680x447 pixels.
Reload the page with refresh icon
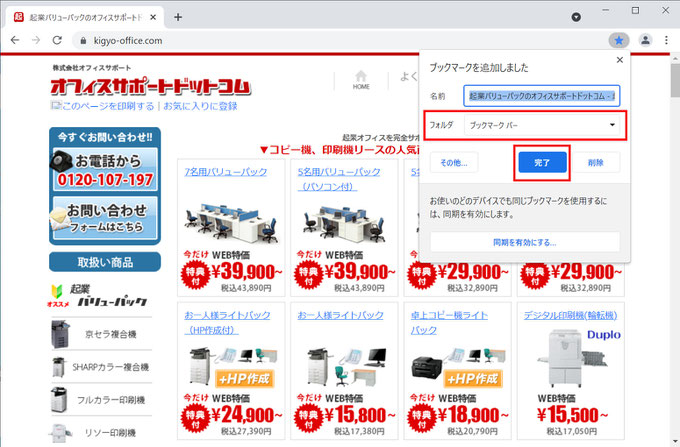(57, 40)
